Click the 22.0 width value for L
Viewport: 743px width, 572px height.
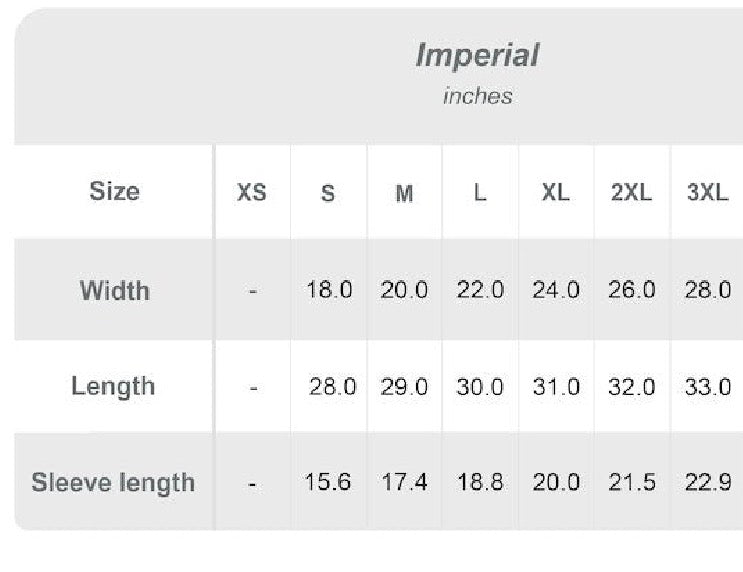[480, 290]
